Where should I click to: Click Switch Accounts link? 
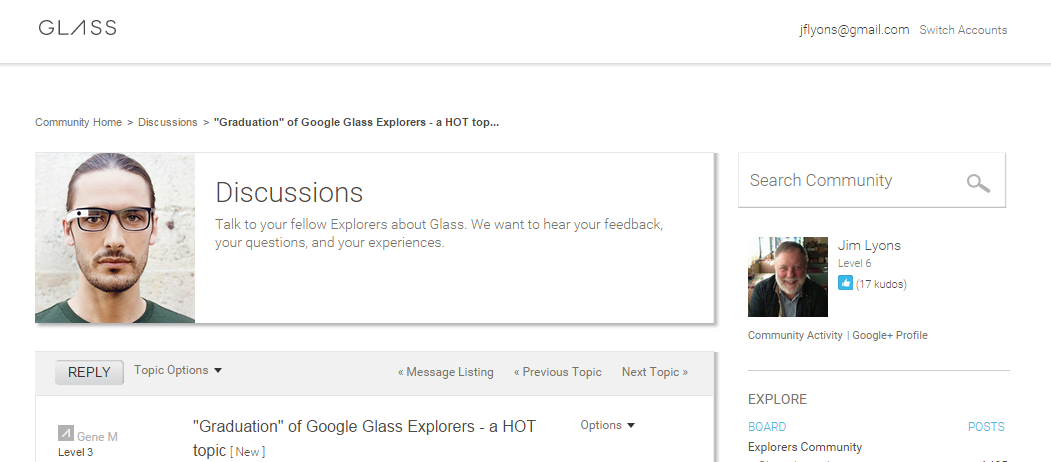click(963, 30)
